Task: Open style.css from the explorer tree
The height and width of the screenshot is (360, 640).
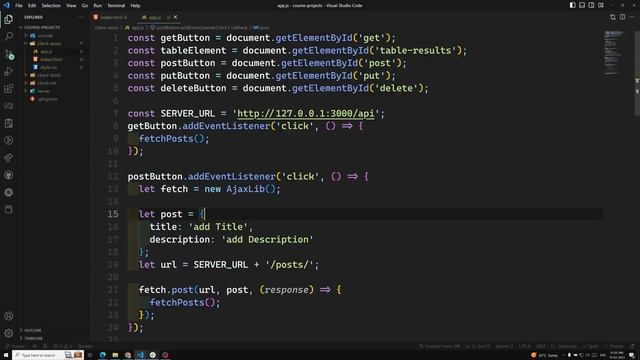Action: (x=48, y=67)
